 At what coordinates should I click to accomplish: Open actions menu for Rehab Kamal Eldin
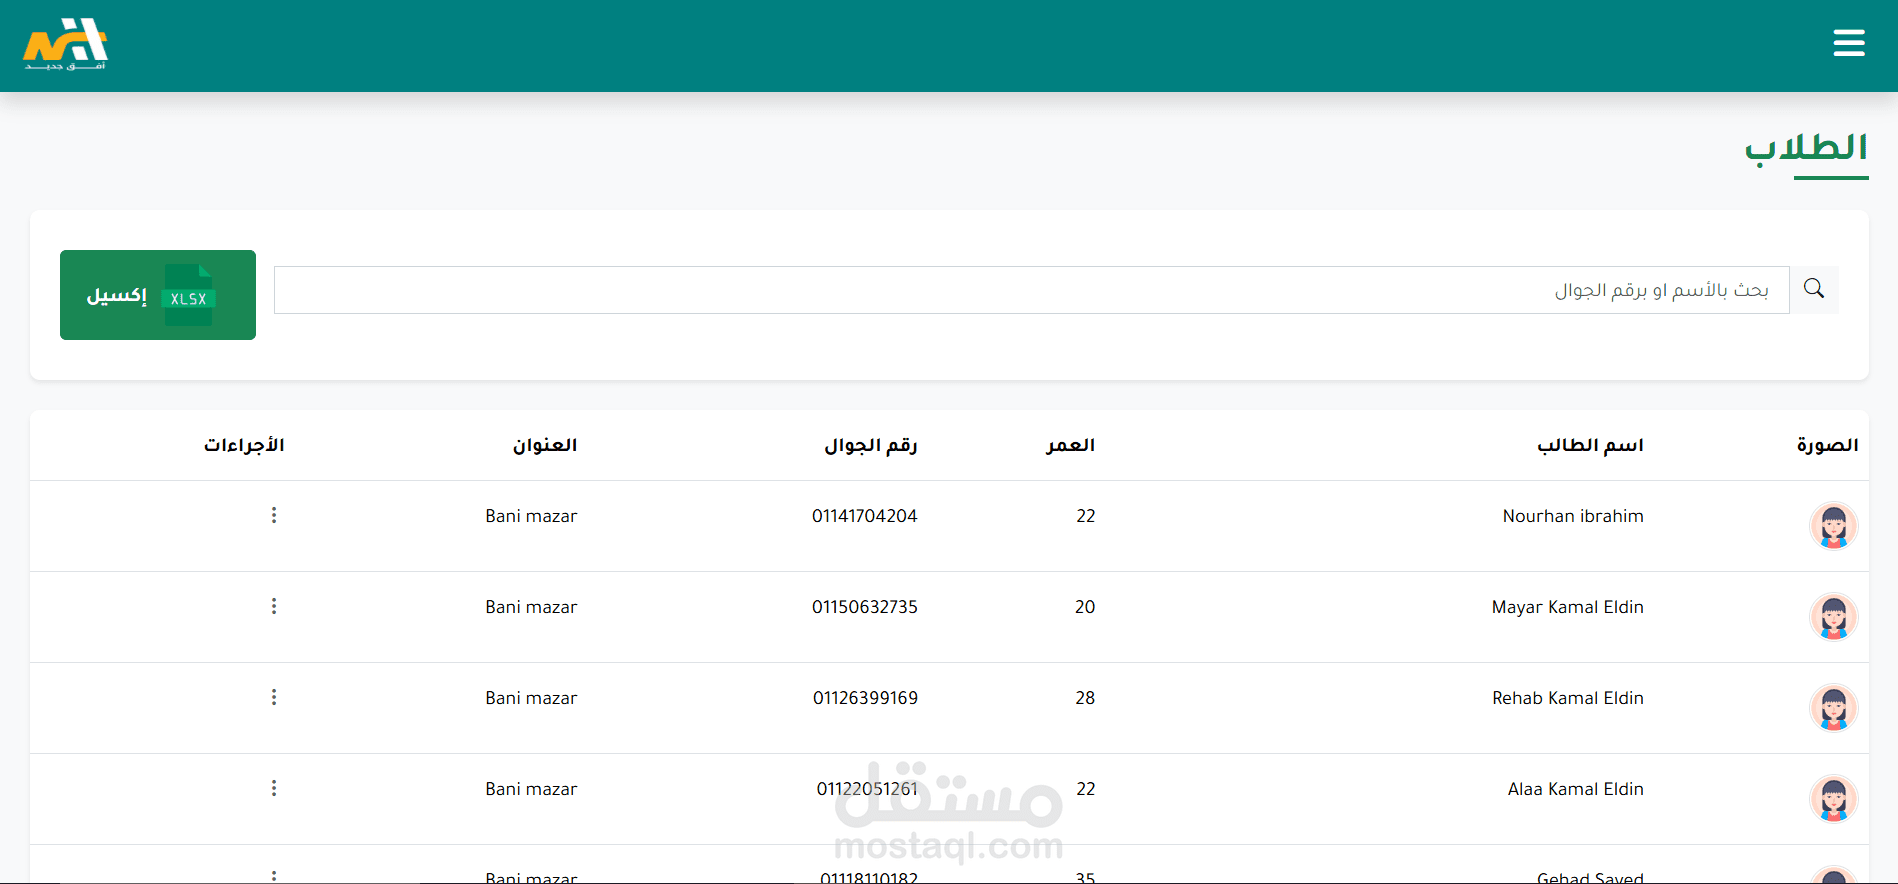click(274, 697)
